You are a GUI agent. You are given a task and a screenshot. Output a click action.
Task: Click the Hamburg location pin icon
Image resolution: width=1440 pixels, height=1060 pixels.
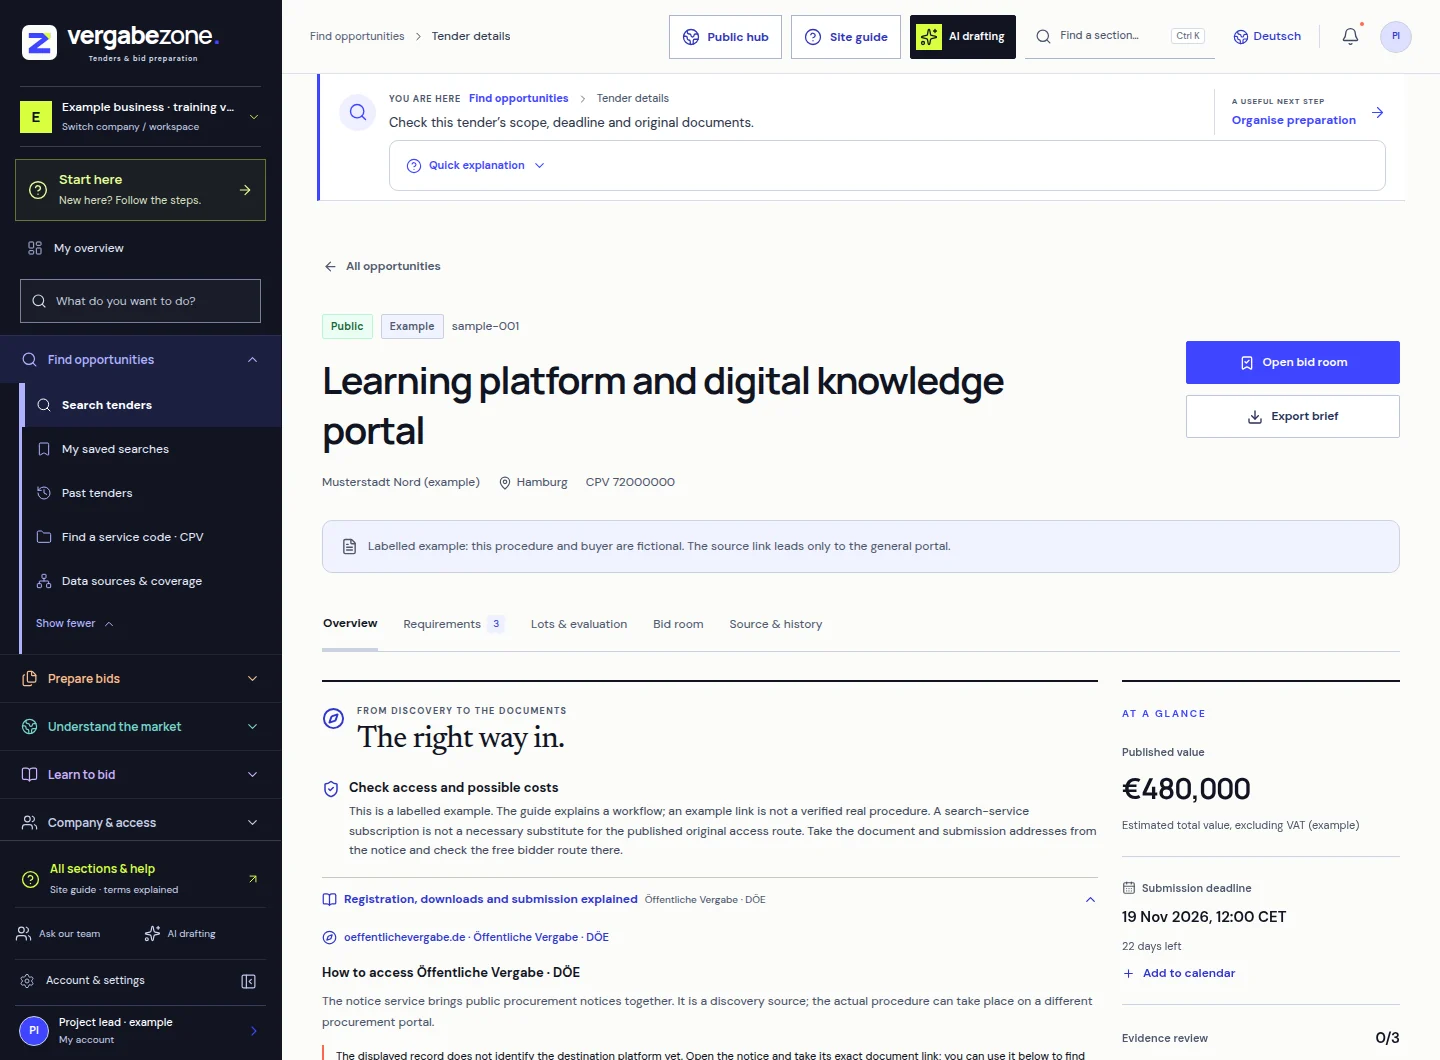(505, 482)
